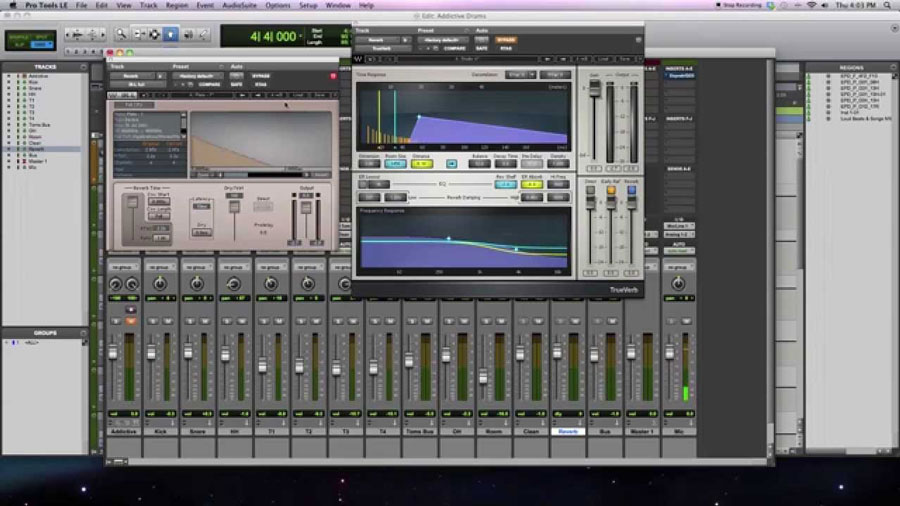Open the Track menu

(149, 5)
